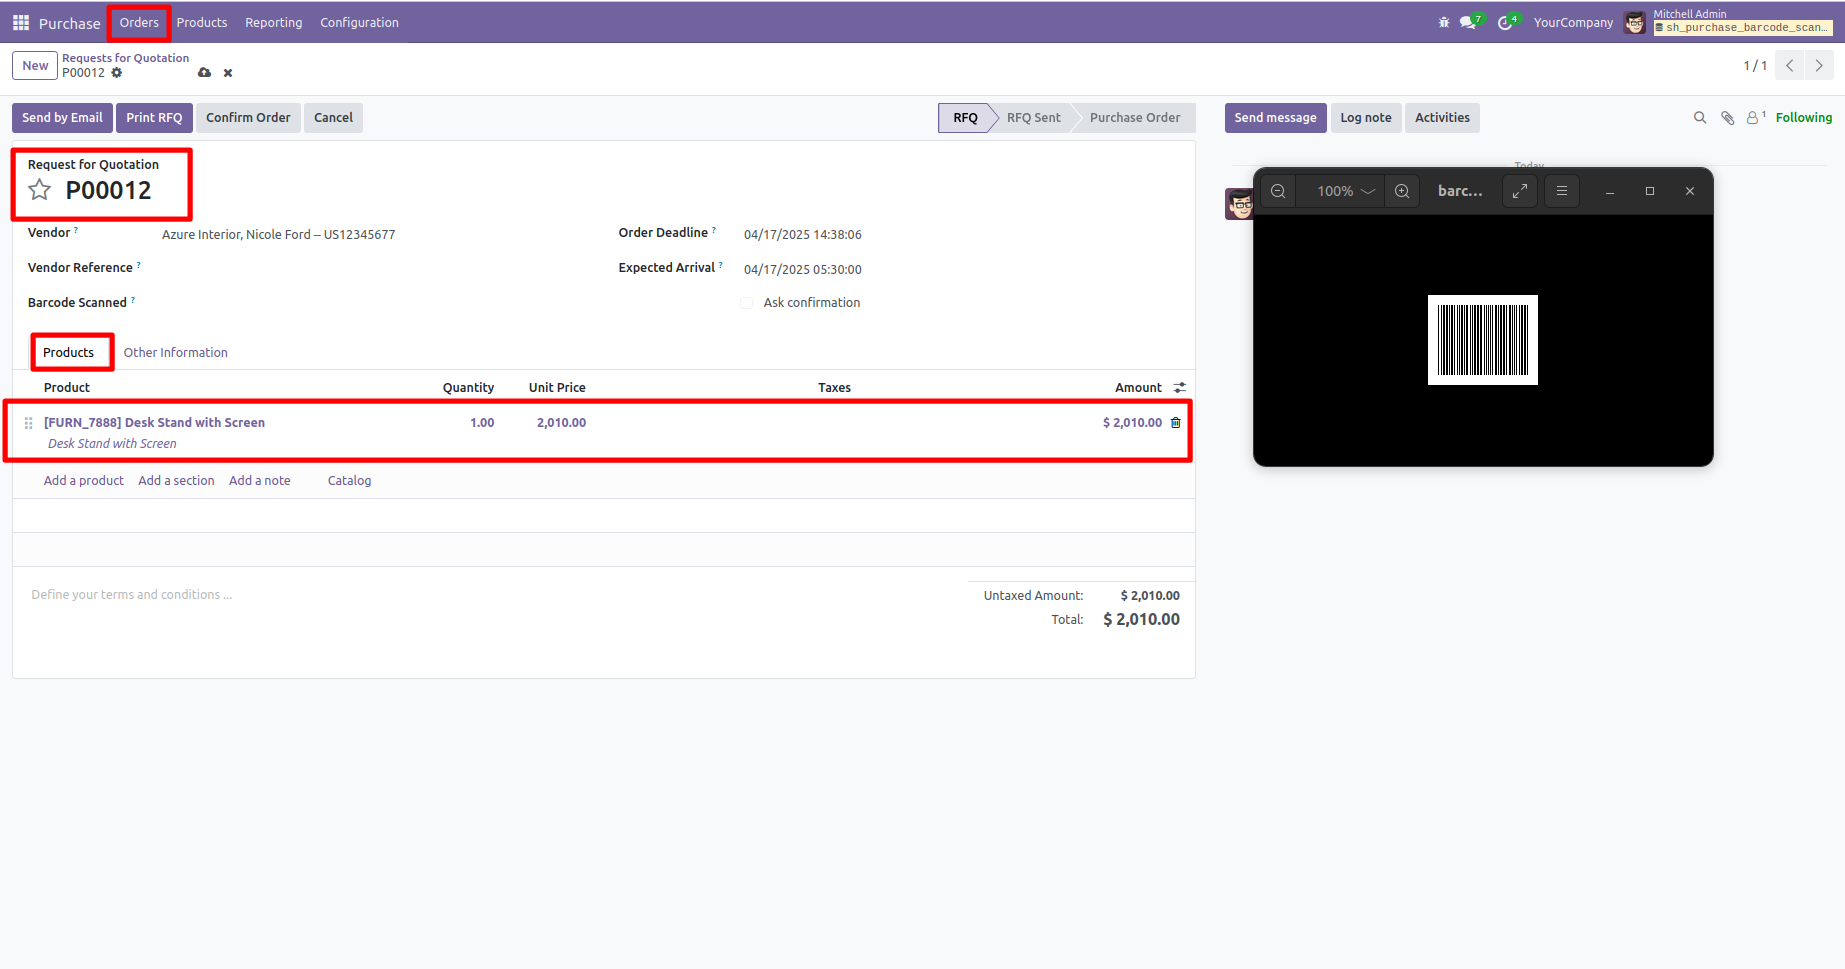Edit quantity 1.00 of Desk Stand

tap(482, 423)
